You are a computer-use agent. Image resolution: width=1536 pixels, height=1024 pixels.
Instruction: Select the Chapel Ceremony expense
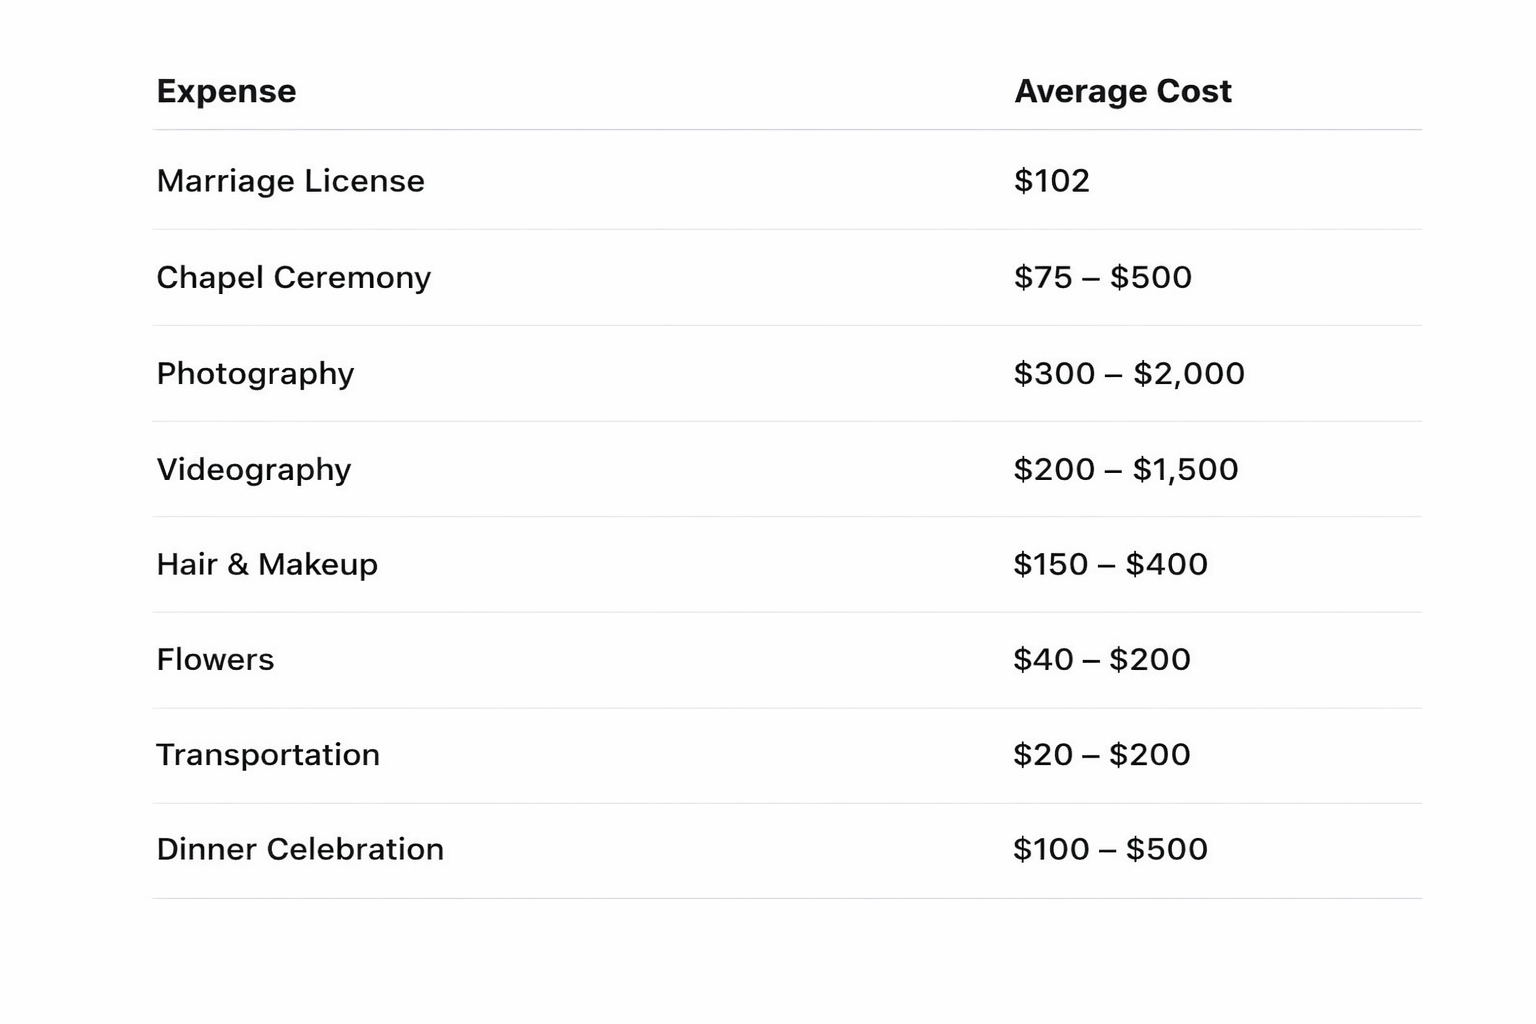click(293, 277)
